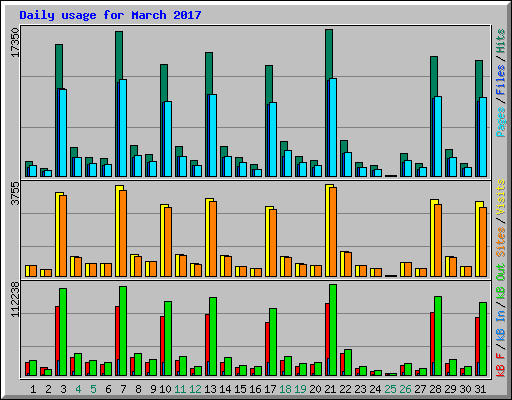Image resolution: width=512 pixels, height=400 pixels.
Task: Click the dark green Hits bar for day 7
Action: [x=119, y=56]
